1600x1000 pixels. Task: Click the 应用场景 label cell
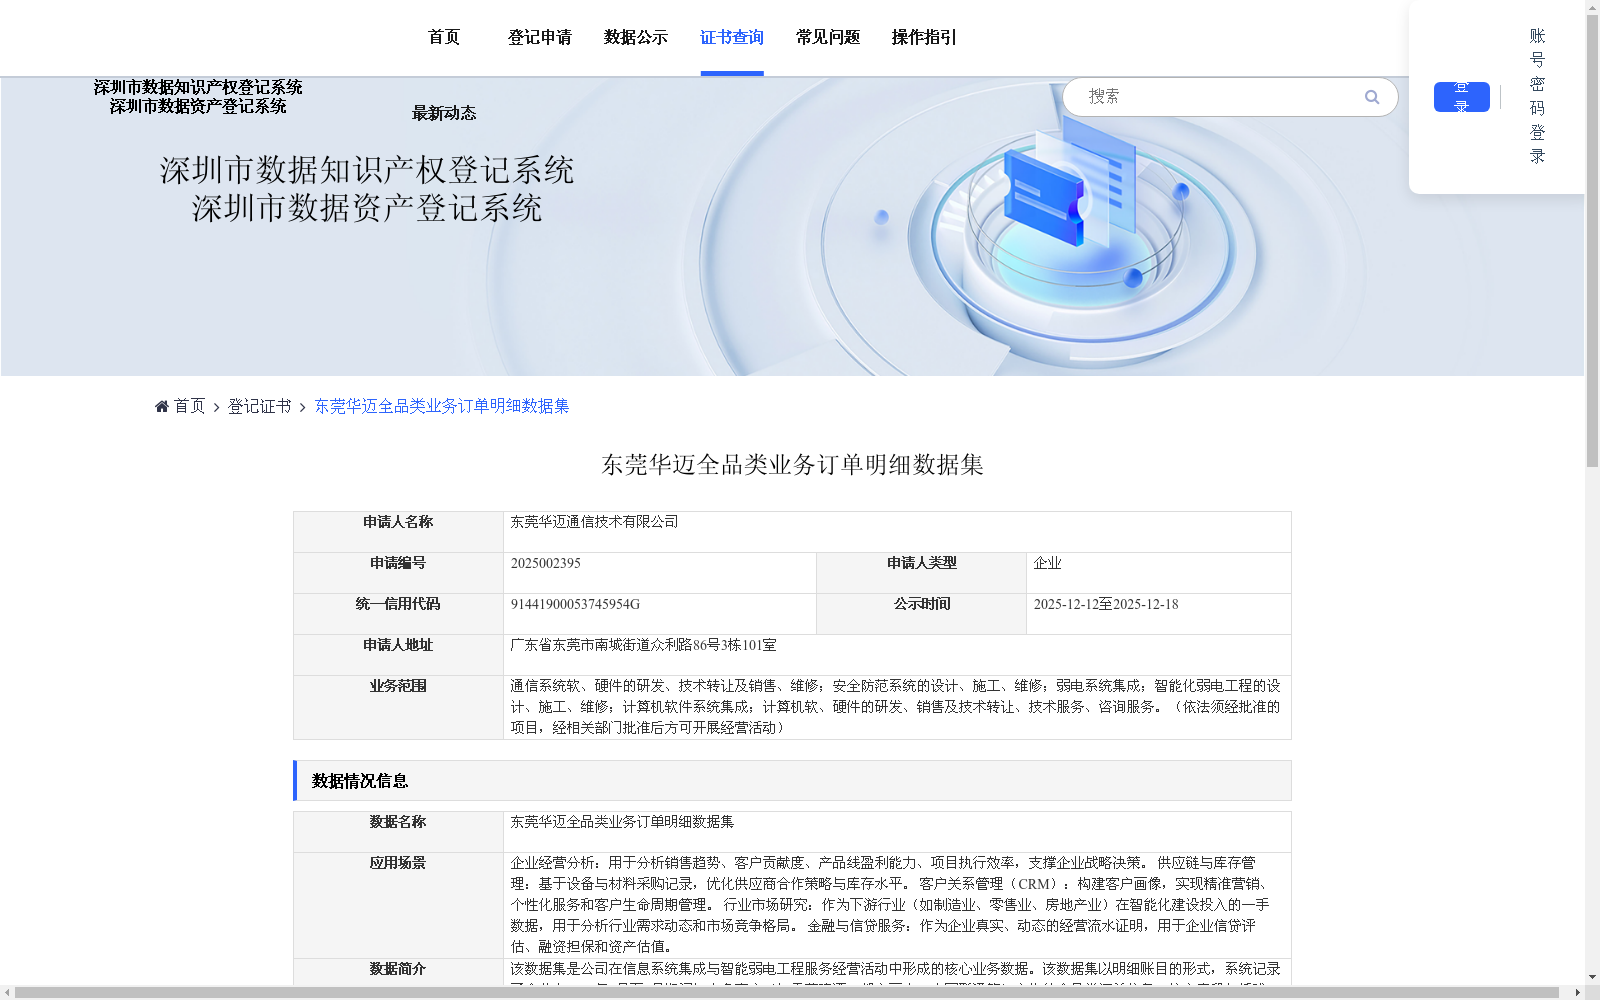coord(398,905)
